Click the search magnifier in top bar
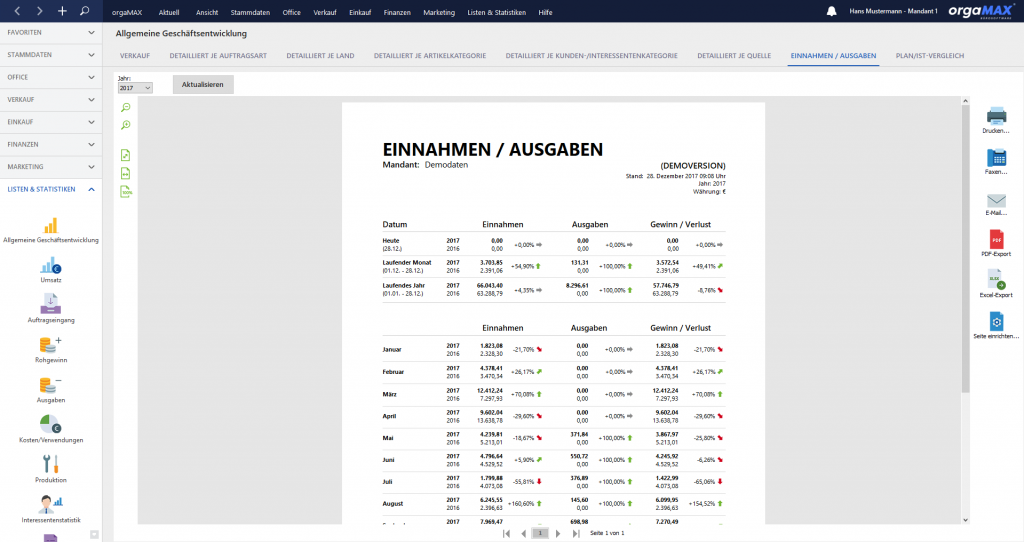 tap(84, 11)
